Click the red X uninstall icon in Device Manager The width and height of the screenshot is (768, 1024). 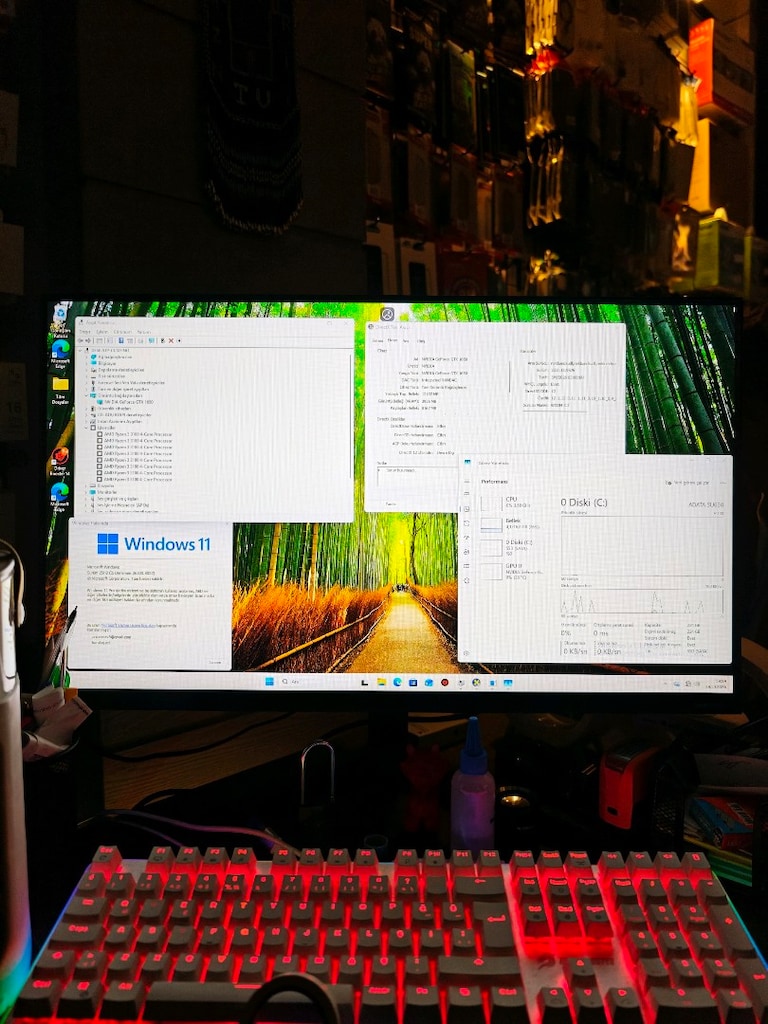point(171,341)
